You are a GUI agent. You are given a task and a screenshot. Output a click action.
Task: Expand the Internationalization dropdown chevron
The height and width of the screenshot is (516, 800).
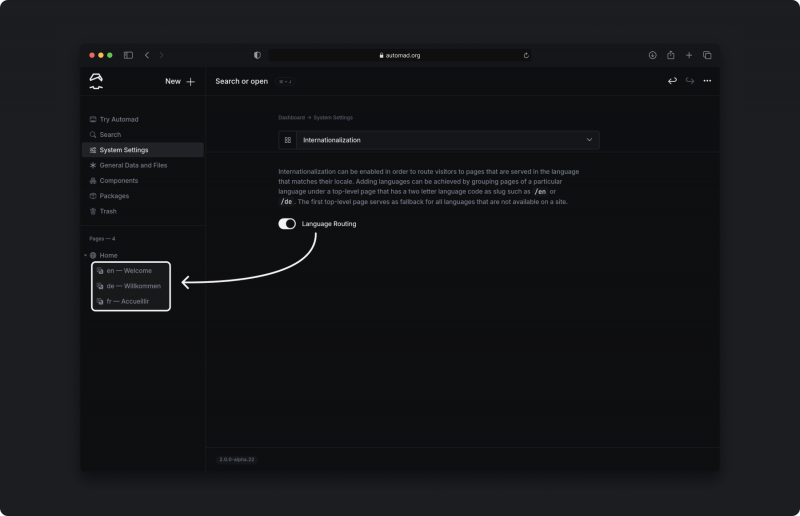point(589,140)
